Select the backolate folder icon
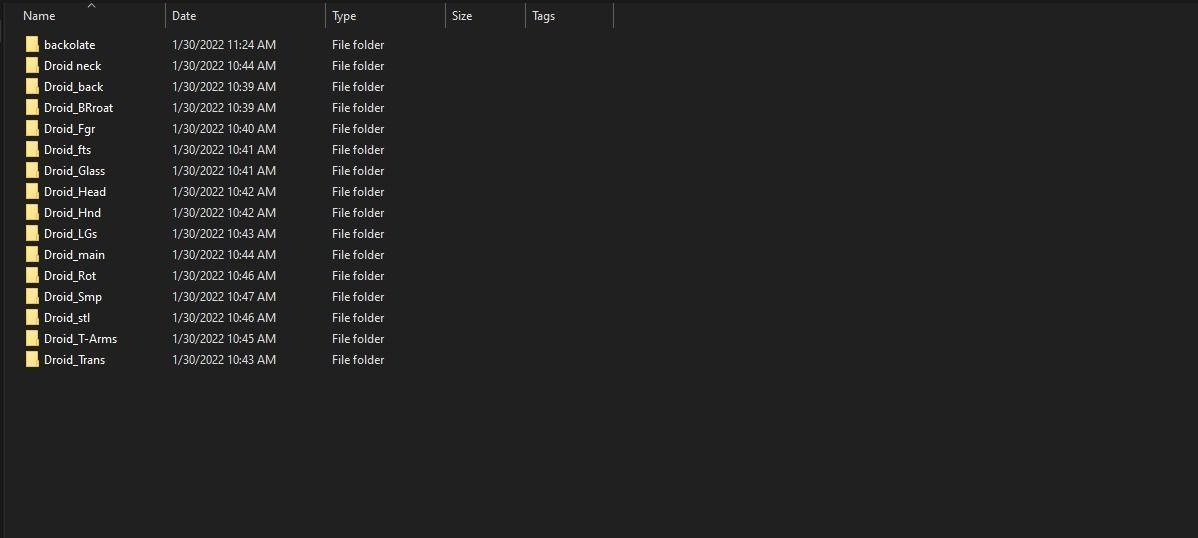The height and width of the screenshot is (538, 1198). [31, 44]
